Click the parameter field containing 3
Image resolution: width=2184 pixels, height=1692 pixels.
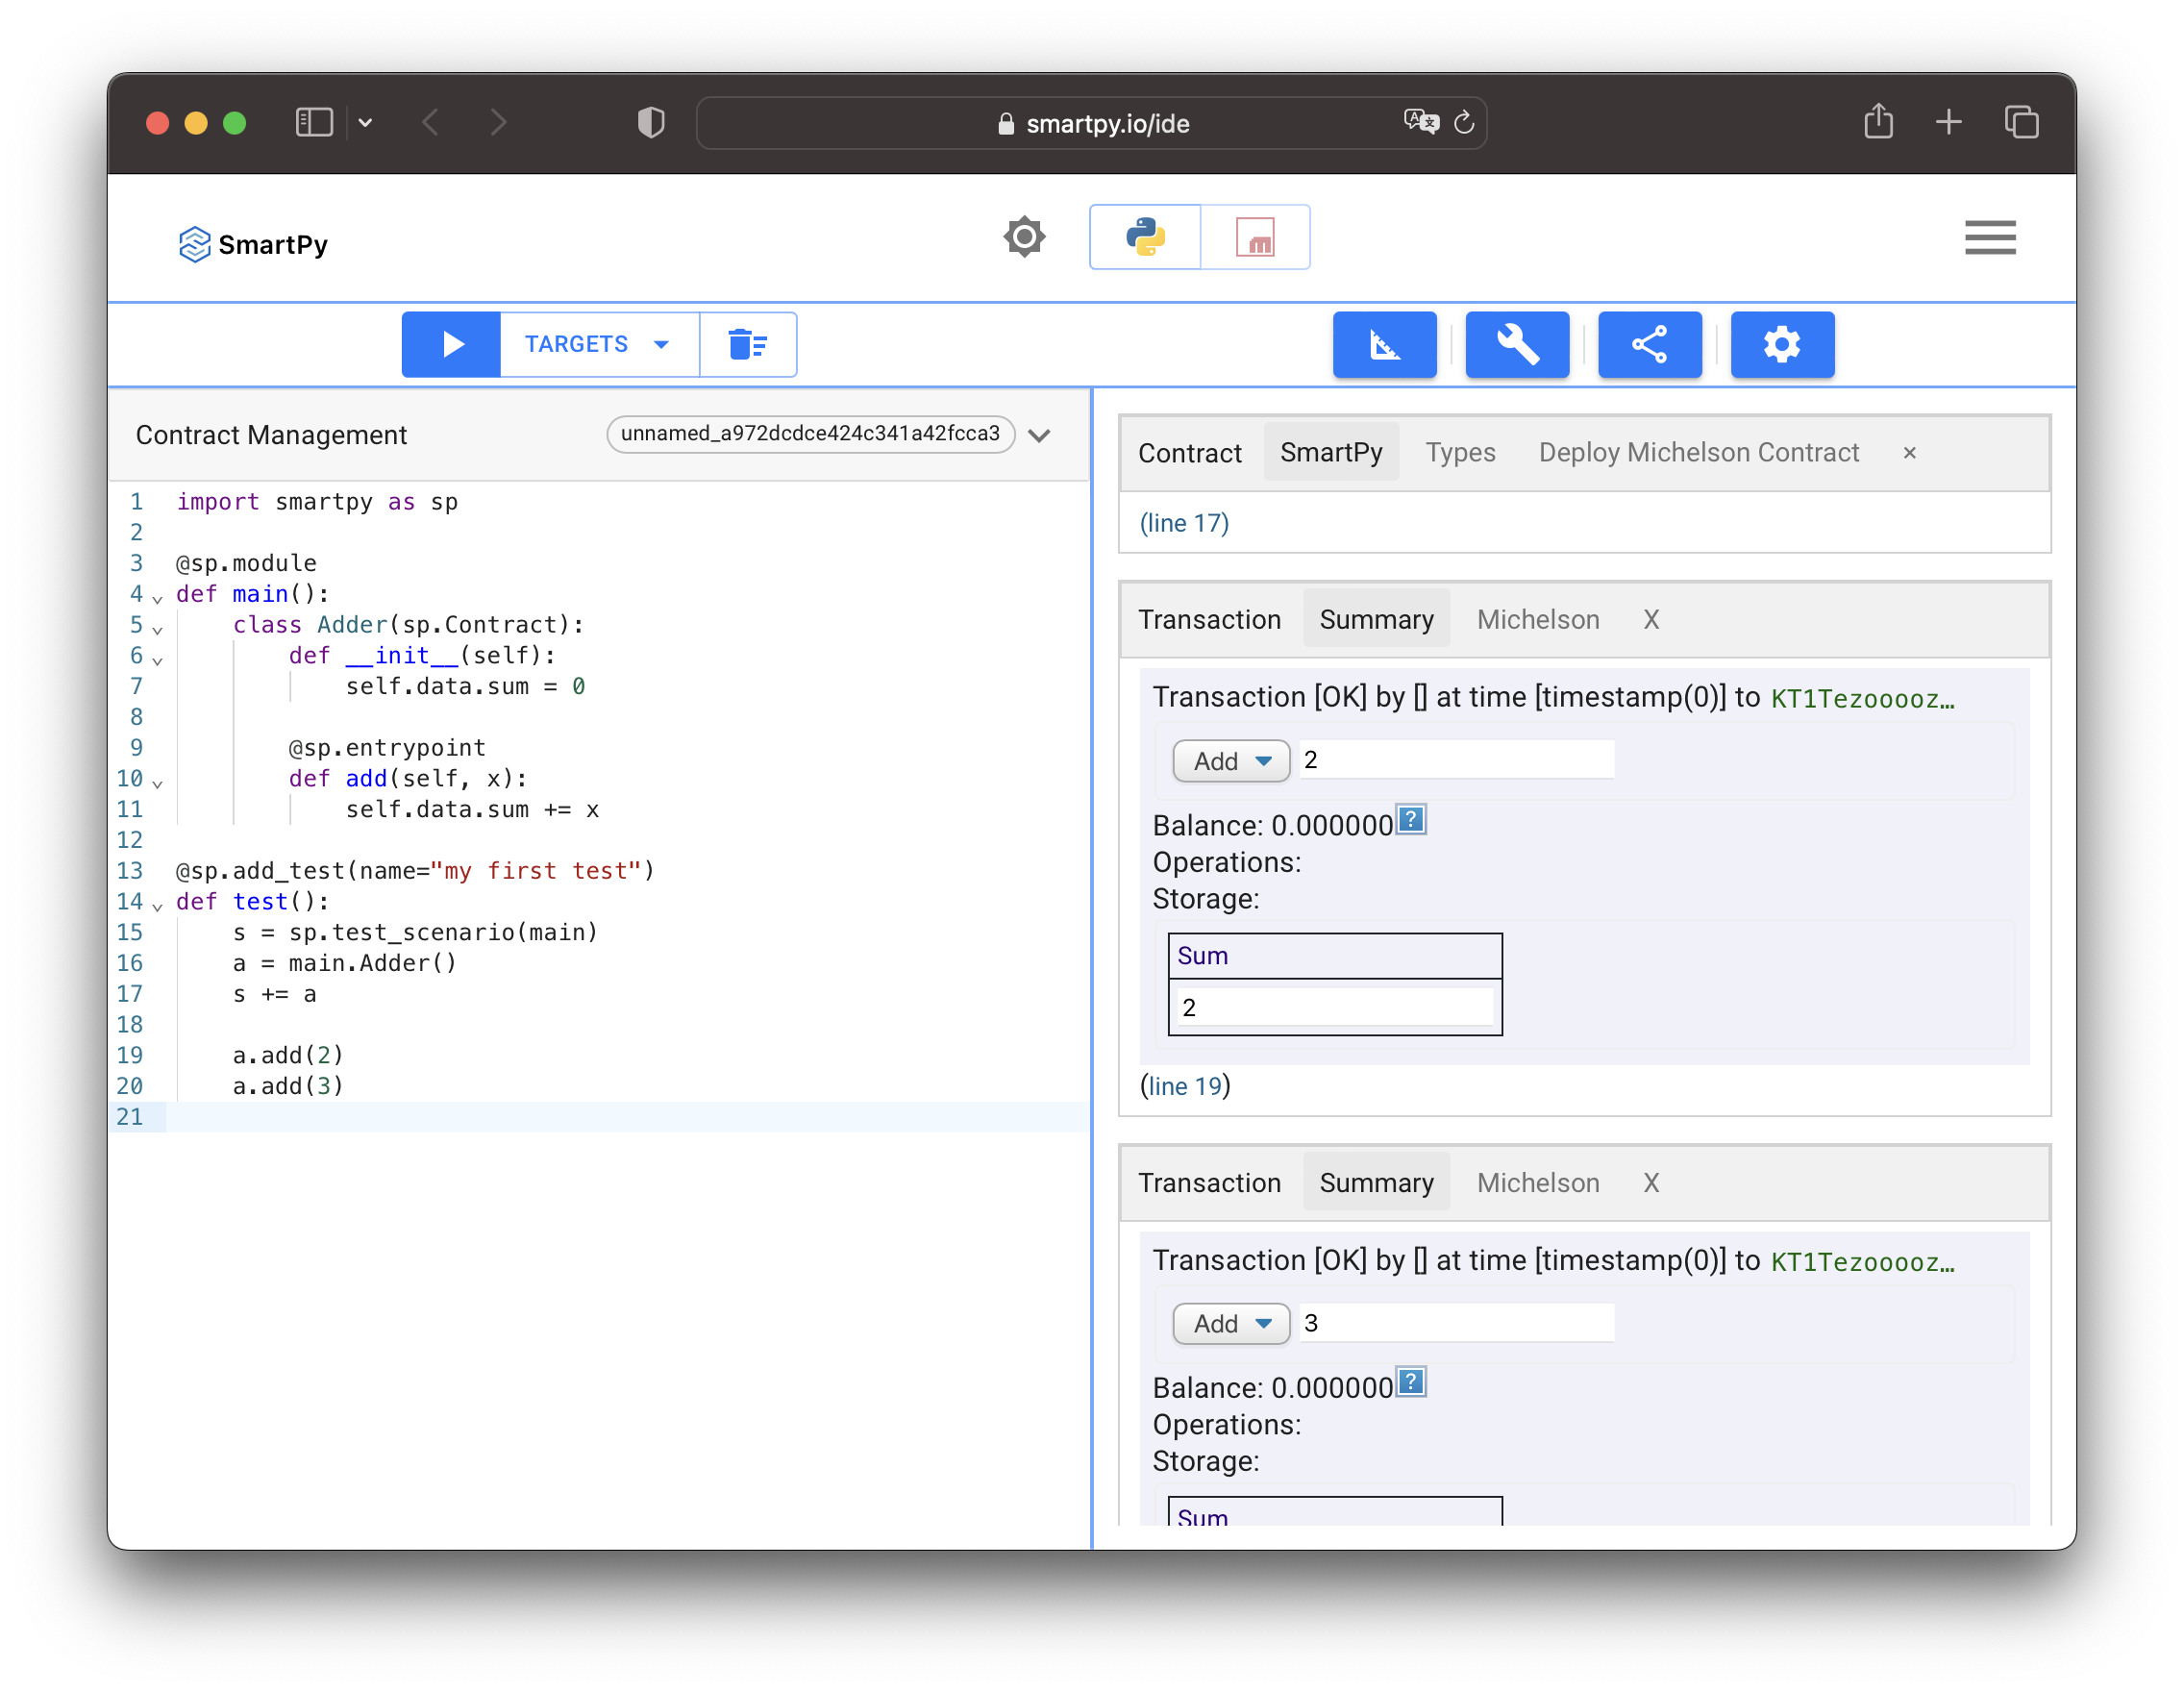coord(1456,1323)
